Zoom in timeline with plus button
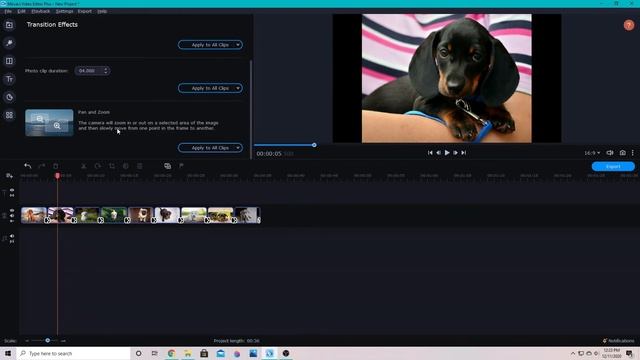 63,341
